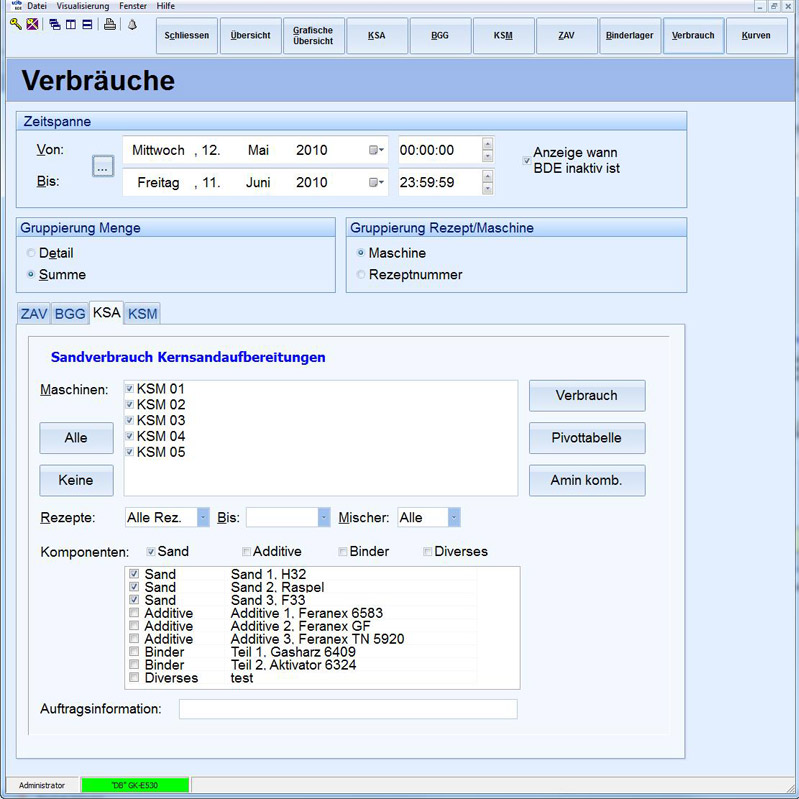Toggle Anzeige wann BDE inaktiv ist checkbox

pyautogui.click(x=527, y=161)
